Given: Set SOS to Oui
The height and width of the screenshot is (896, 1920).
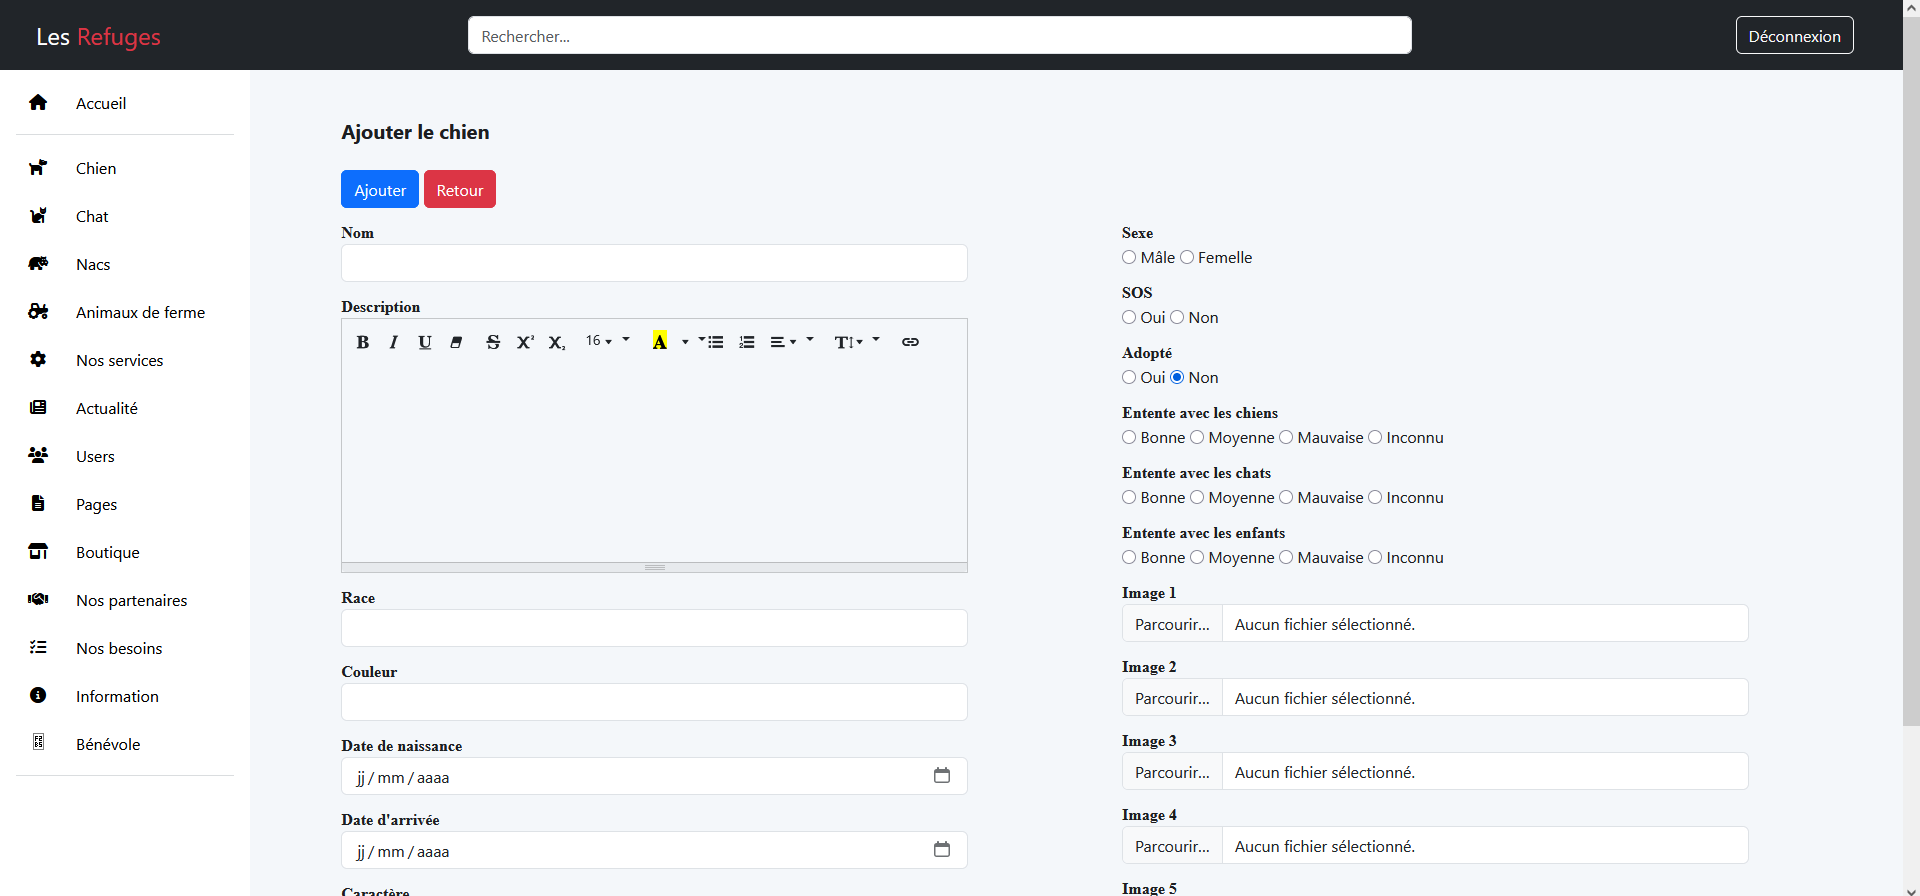Looking at the screenshot, I should click(1129, 317).
